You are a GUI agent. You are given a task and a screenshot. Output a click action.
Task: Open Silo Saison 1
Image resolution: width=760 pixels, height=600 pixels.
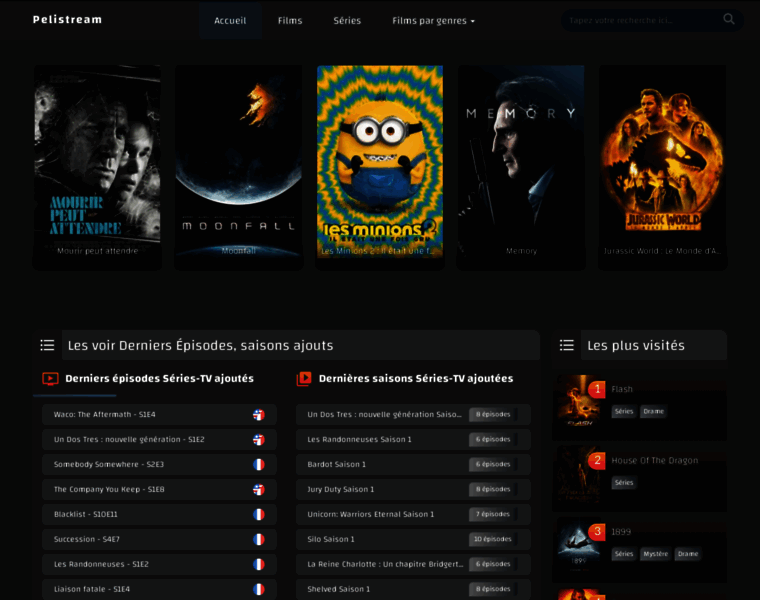413,539
